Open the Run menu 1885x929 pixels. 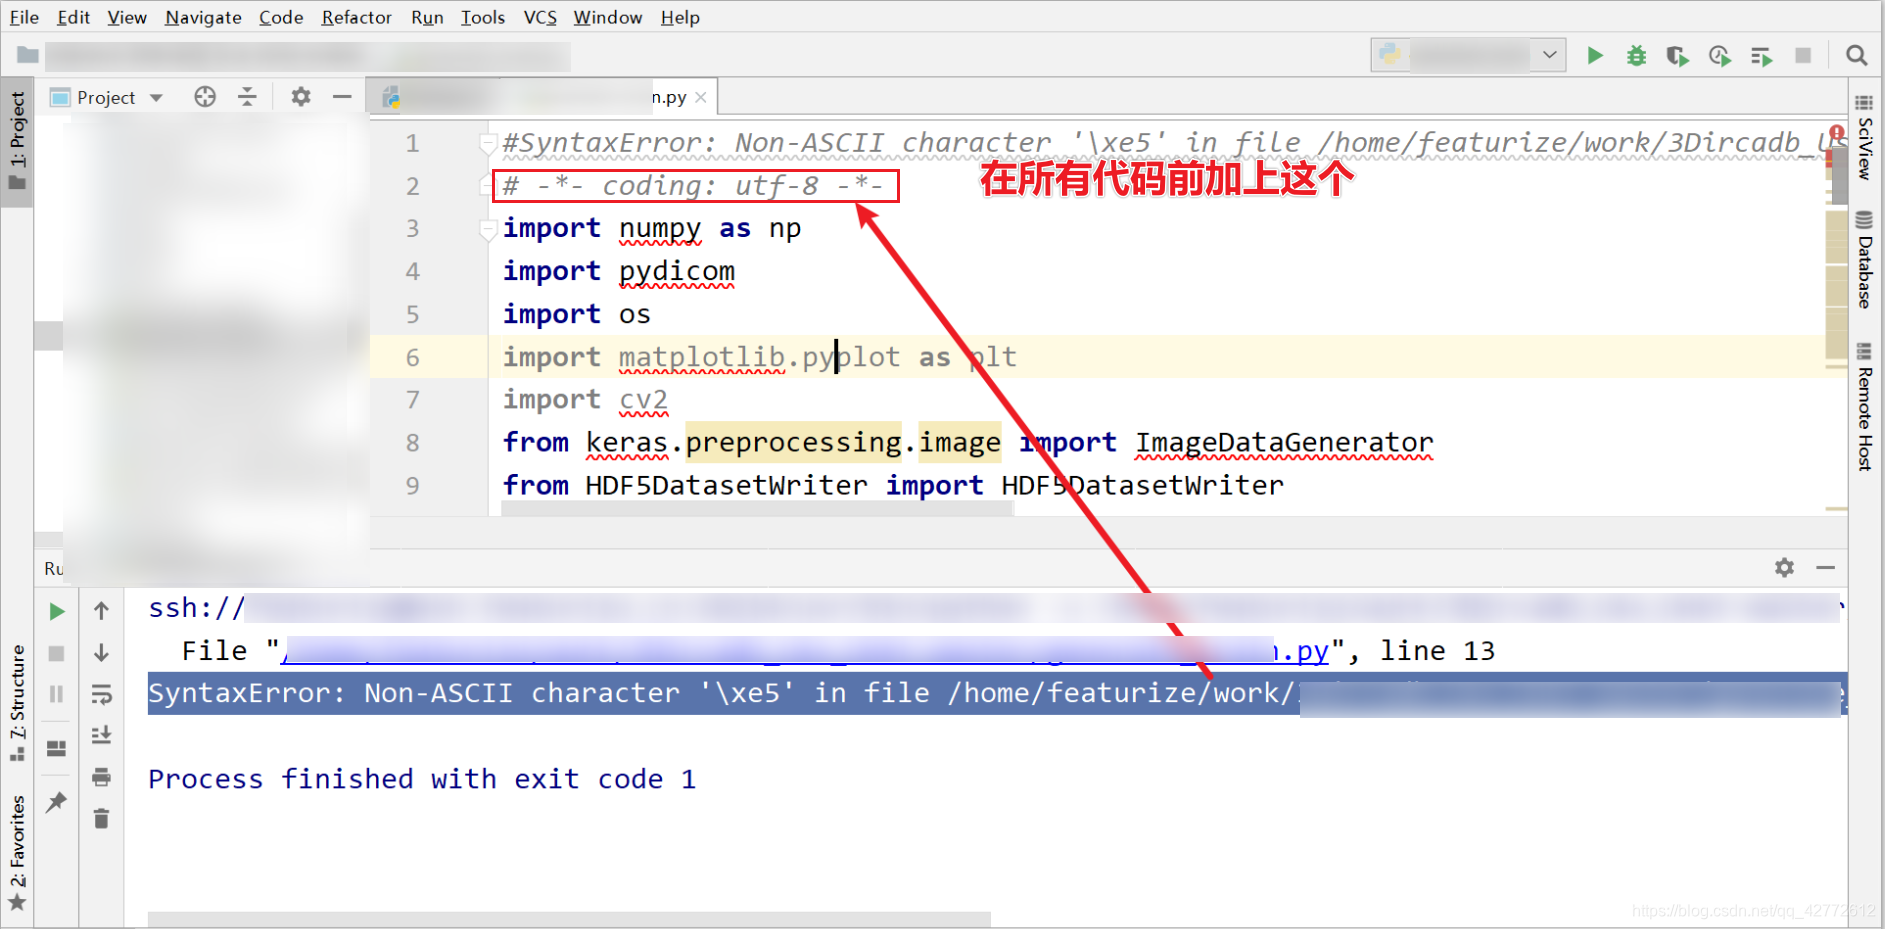[x=427, y=17]
